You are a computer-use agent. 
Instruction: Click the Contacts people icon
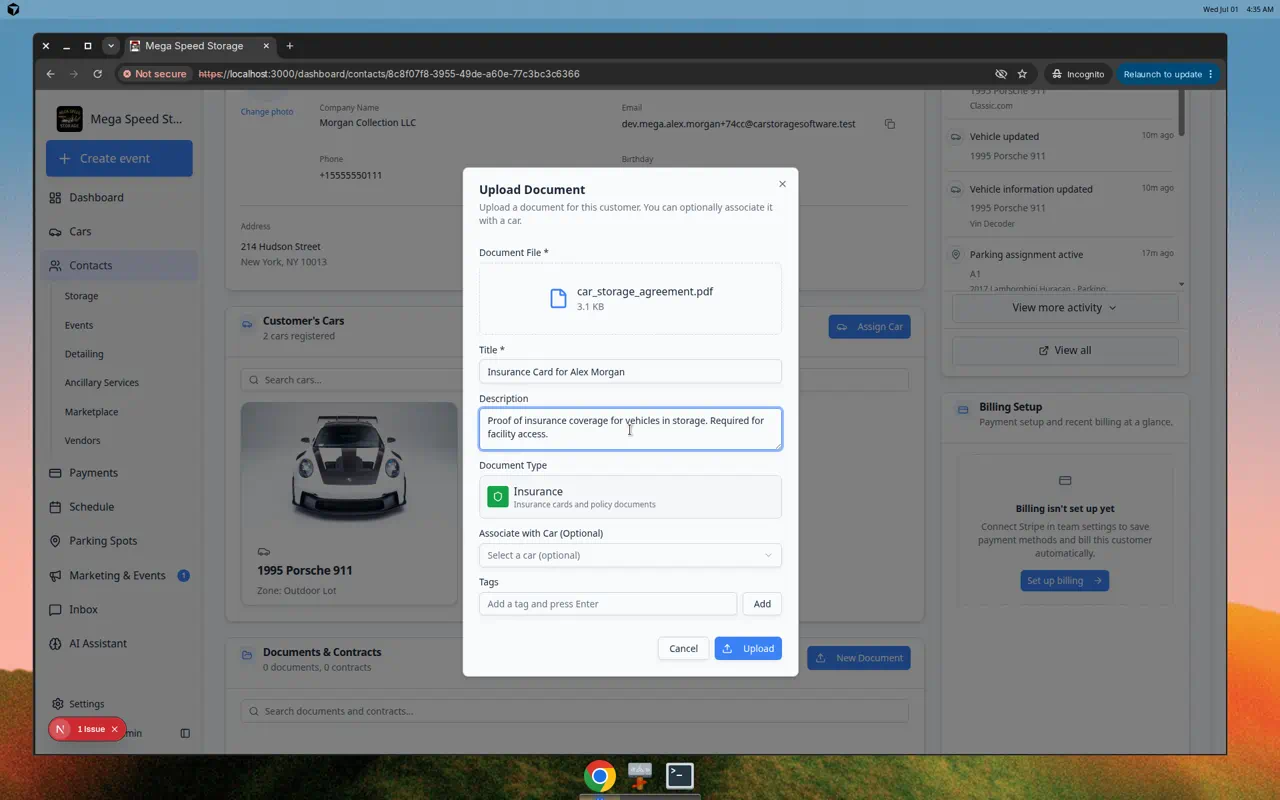55,265
